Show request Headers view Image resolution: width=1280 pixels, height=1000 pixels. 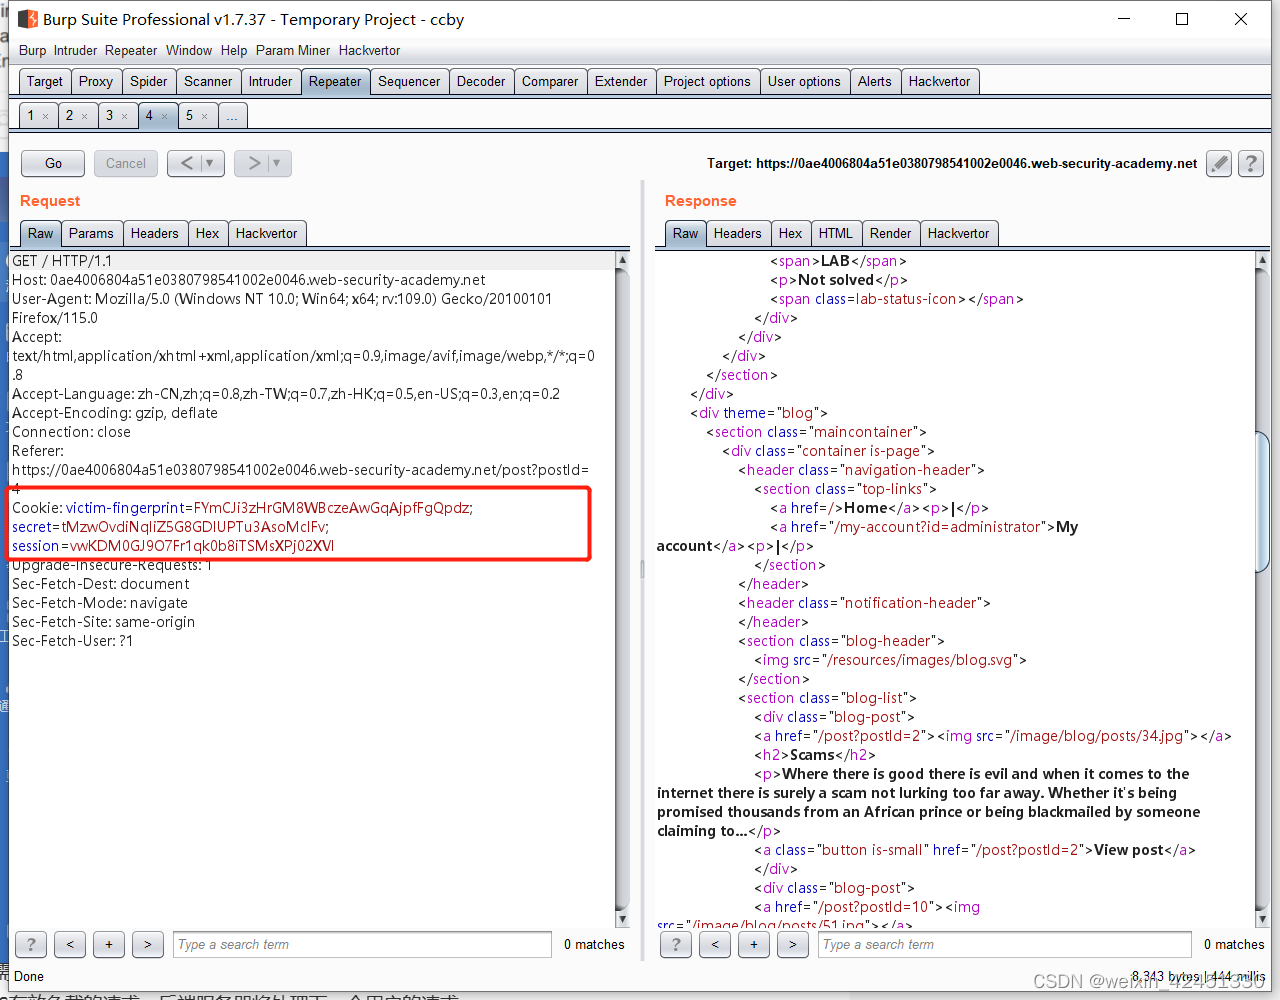[x=155, y=233]
